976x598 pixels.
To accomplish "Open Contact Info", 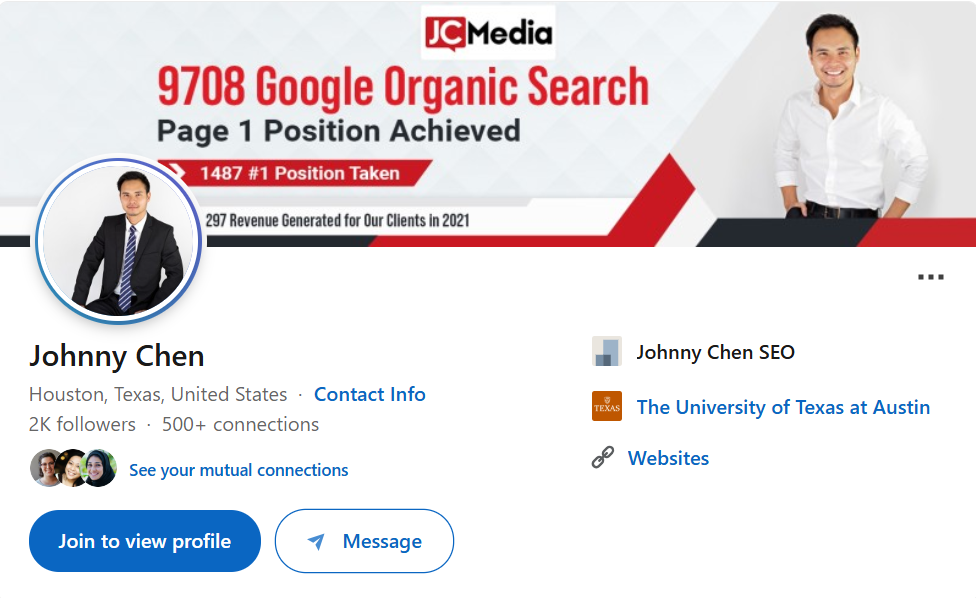I will [x=369, y=394].
